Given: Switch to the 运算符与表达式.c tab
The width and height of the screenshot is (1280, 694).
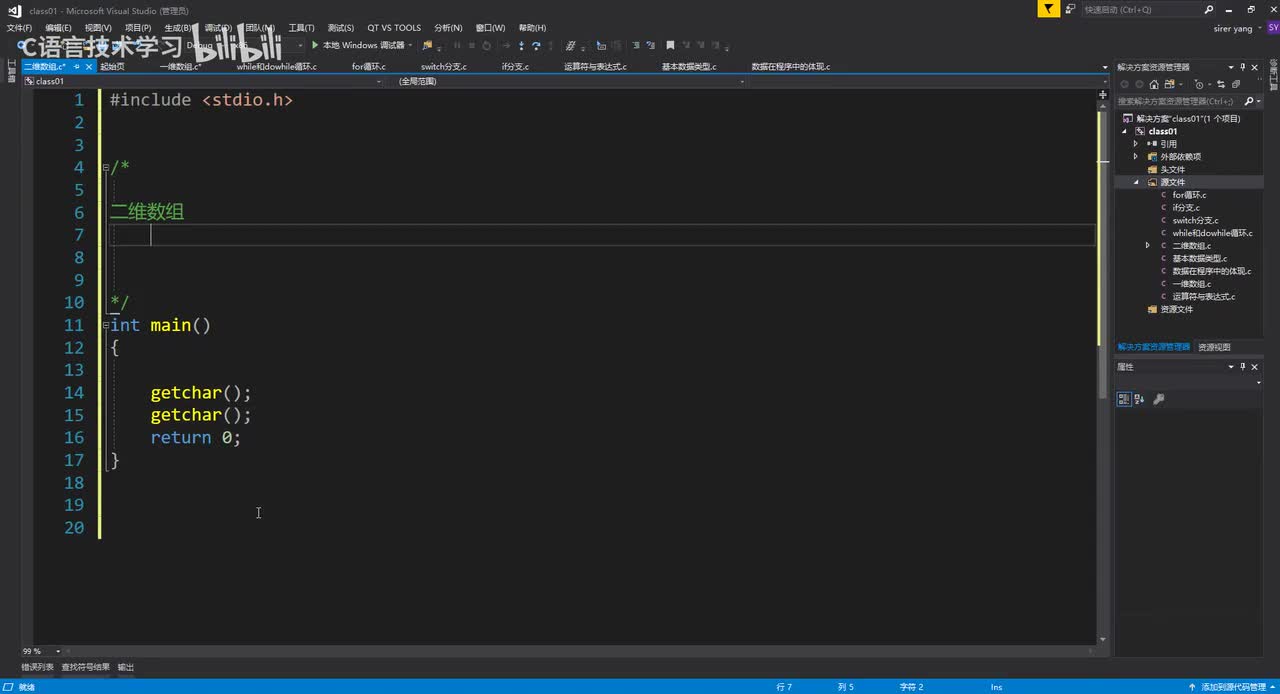Looking at the screenshot, I should point(595,67).
